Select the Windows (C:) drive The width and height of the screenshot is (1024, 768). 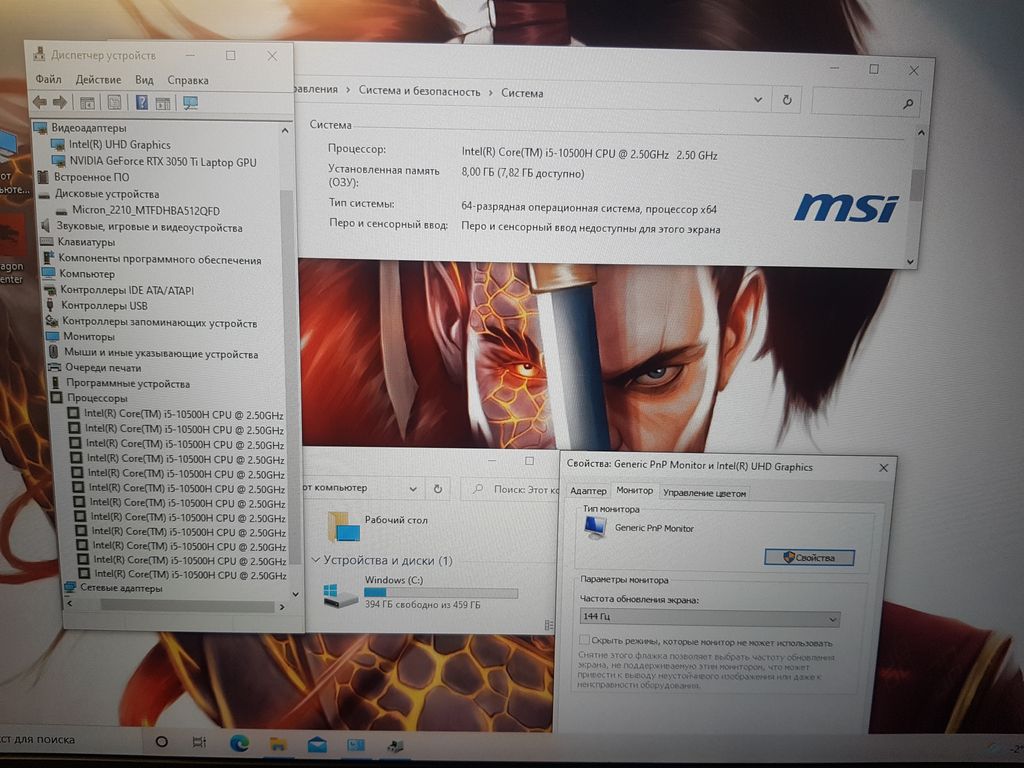point(421,591)
